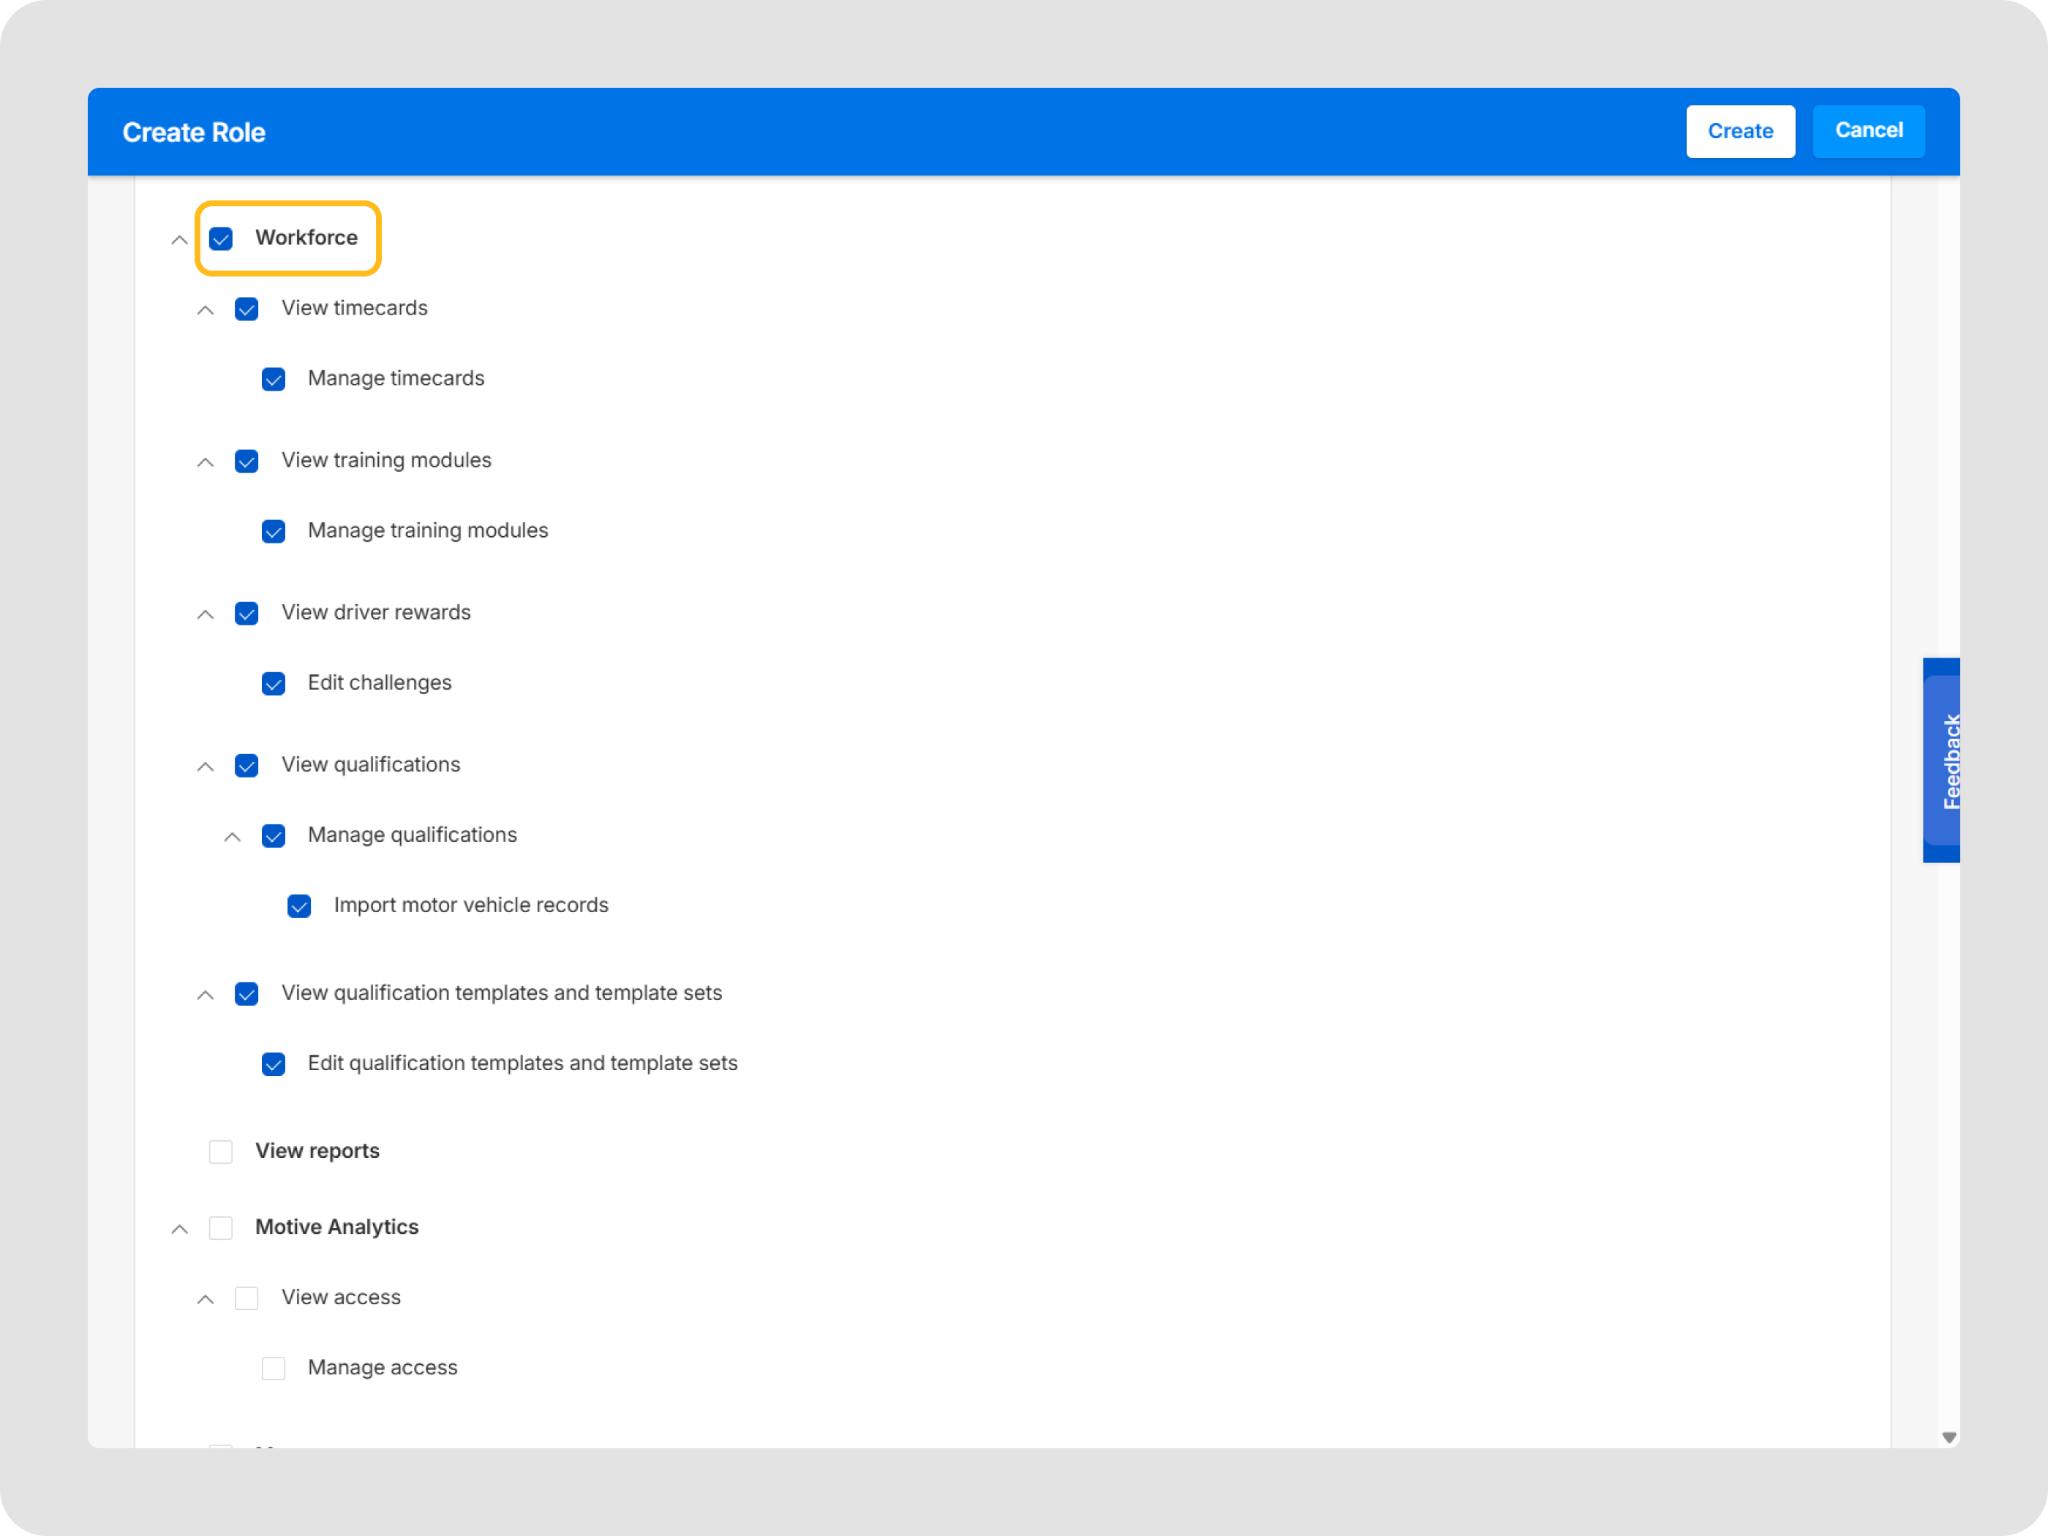
Task: Collapse the View access chevron
Action: click(x=205, y=1299)
